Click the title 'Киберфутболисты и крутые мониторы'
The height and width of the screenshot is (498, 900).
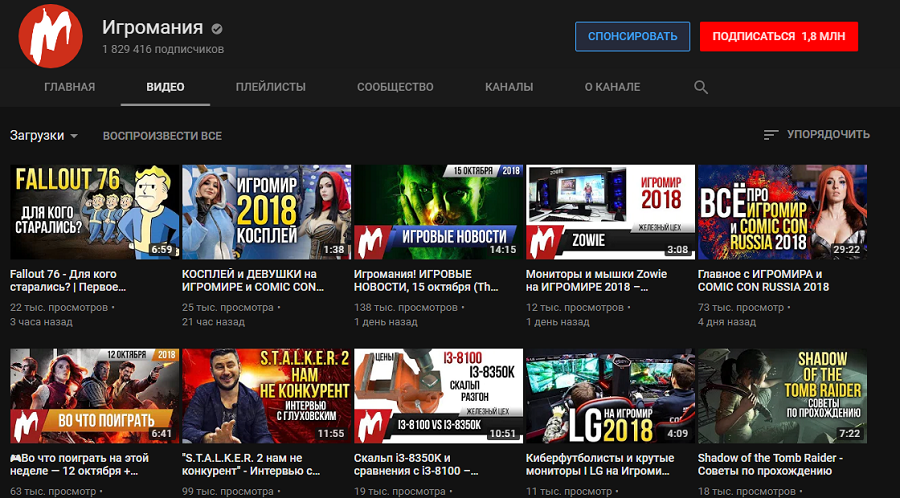[x=600, y=465]
